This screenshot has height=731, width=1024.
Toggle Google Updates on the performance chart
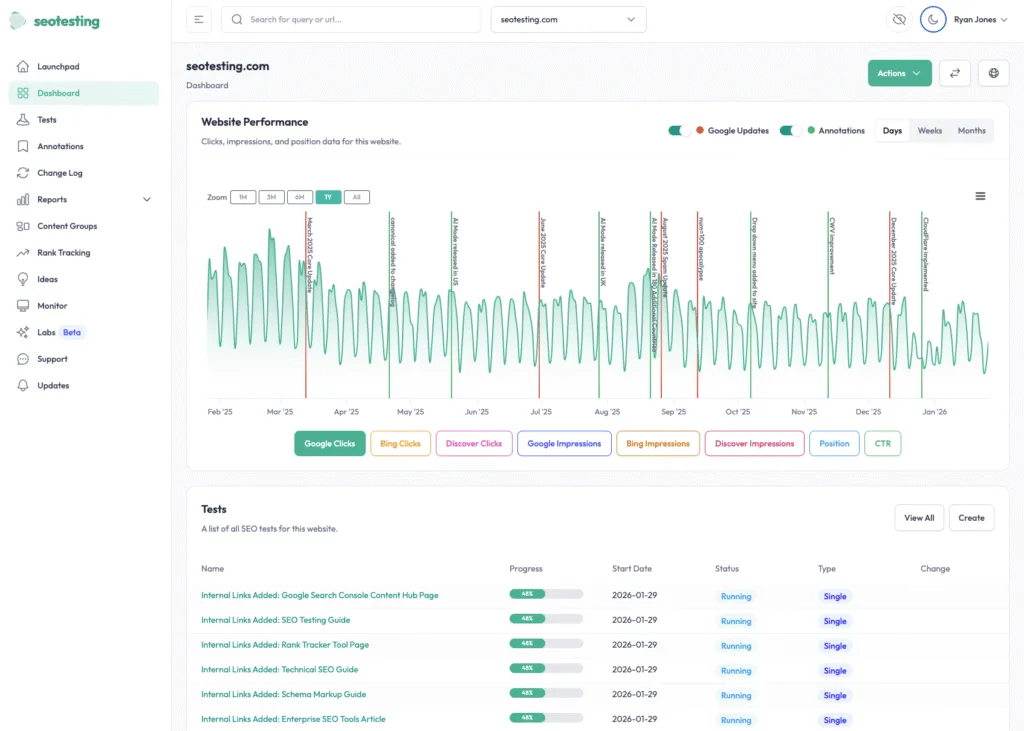(x=676, y=130)
